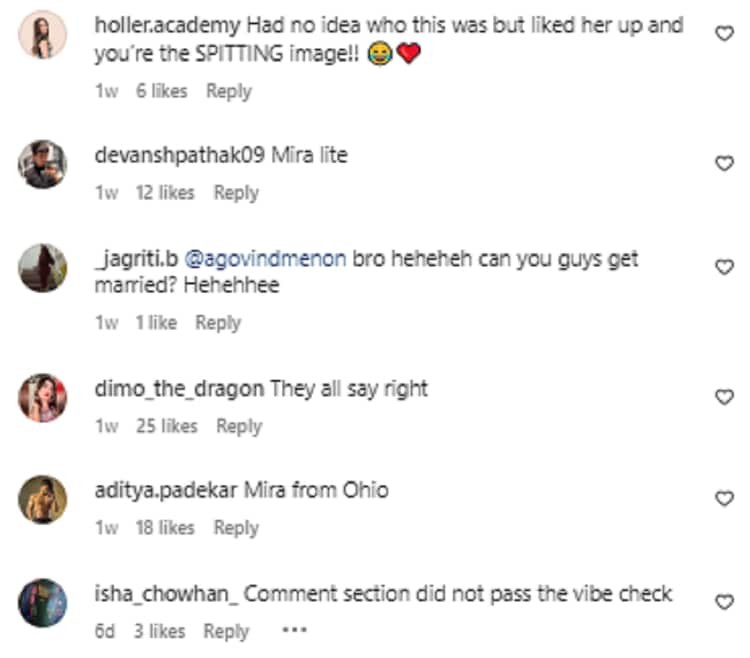Reply to devanshpathak09's comment

pyautogui.click(x=236, y=193)
